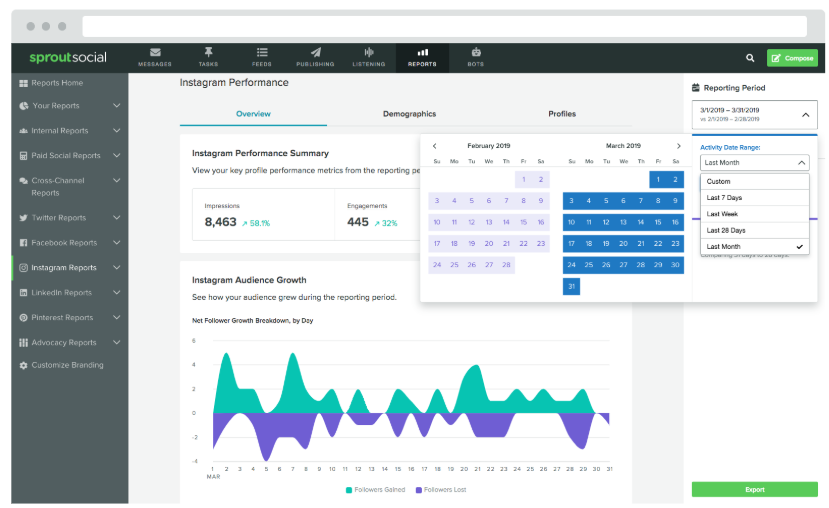Open the Reports bar chart icon
Image resolution: width=829 pixels, height=508 pixels.
422,52
